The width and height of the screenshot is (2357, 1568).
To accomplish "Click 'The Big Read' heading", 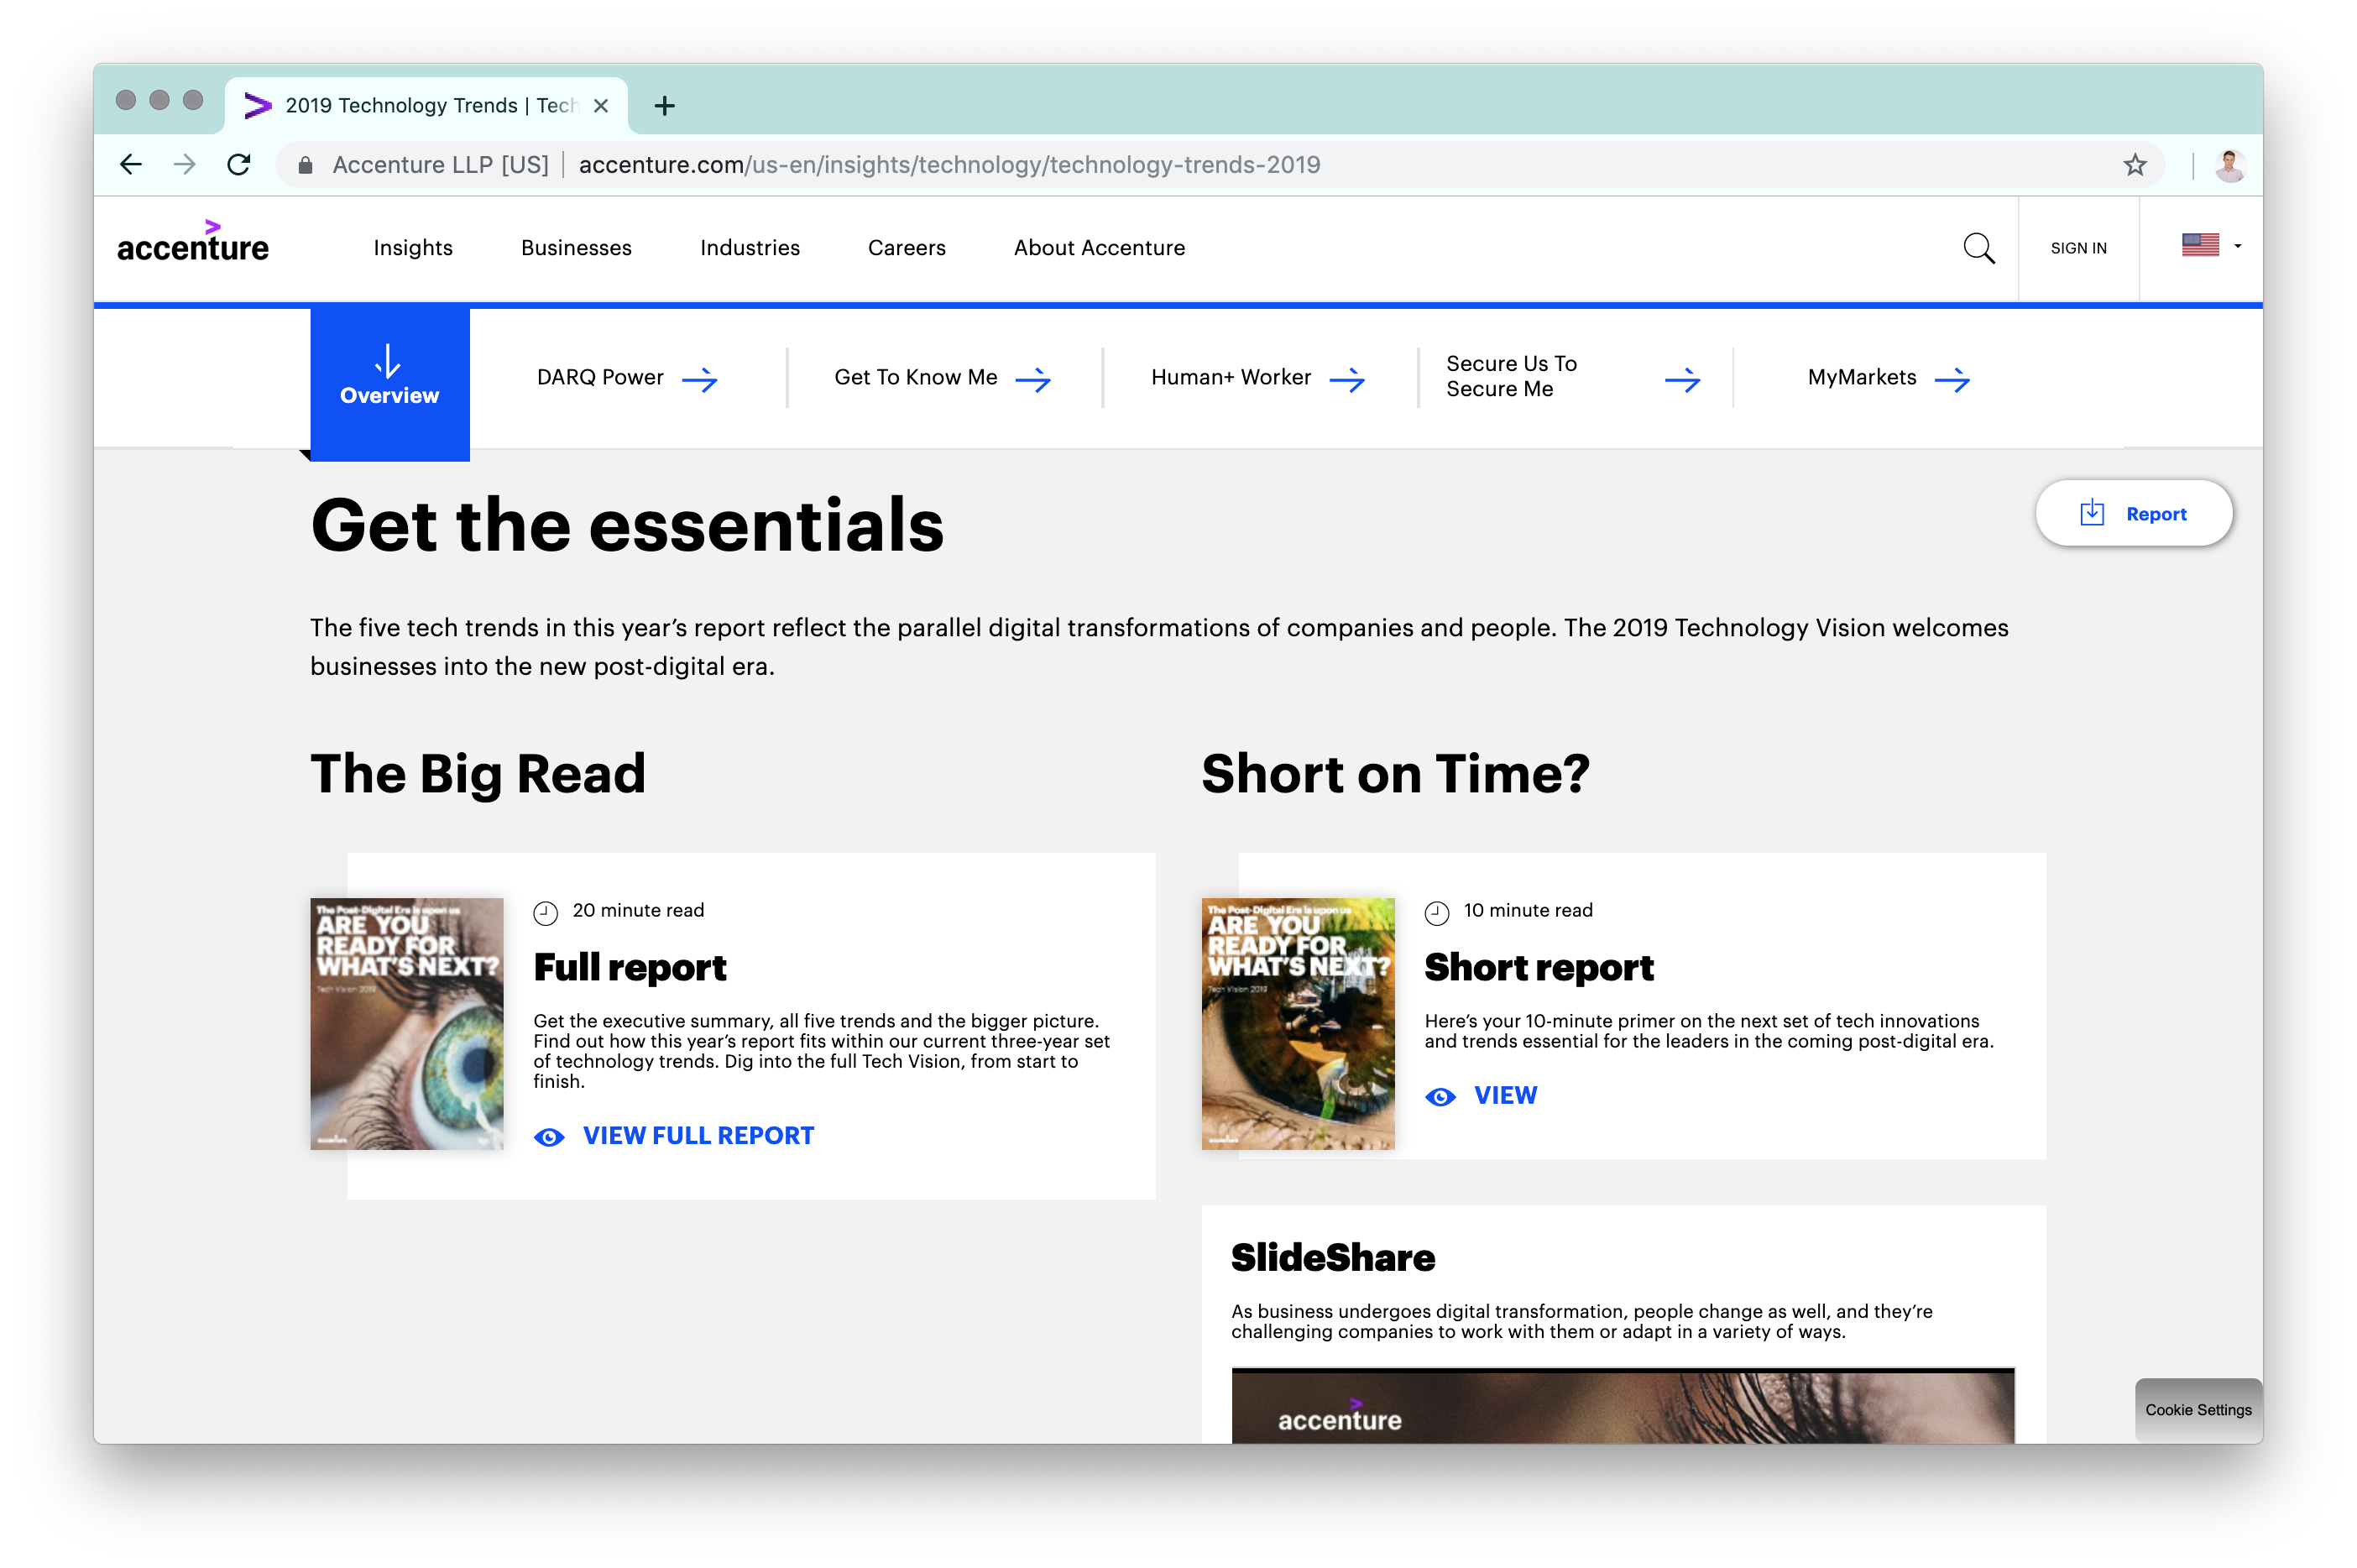I will tap(478, 774).
